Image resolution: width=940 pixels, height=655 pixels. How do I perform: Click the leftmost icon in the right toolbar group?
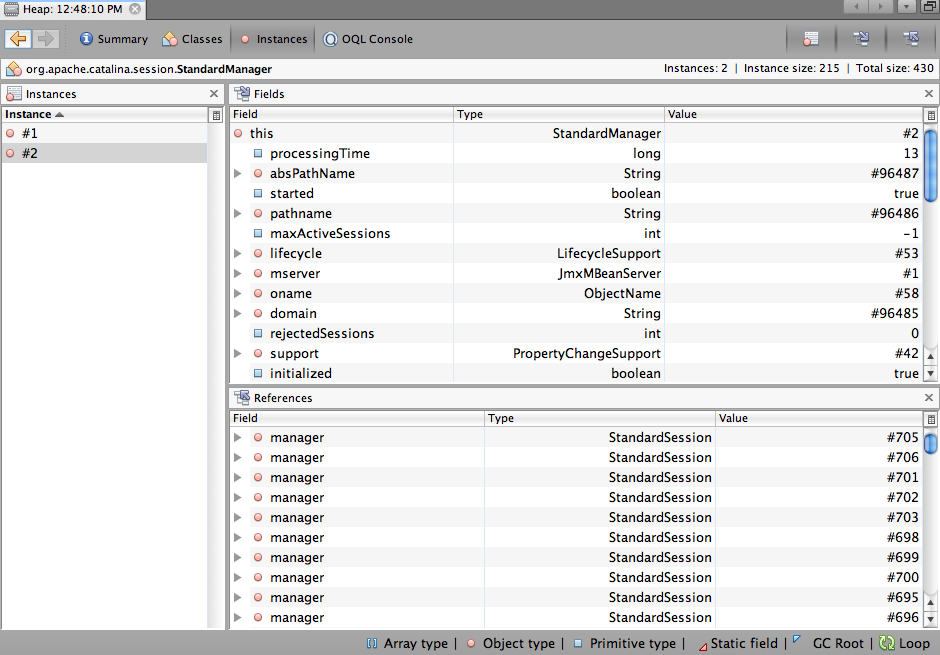(x=811, y=39)
